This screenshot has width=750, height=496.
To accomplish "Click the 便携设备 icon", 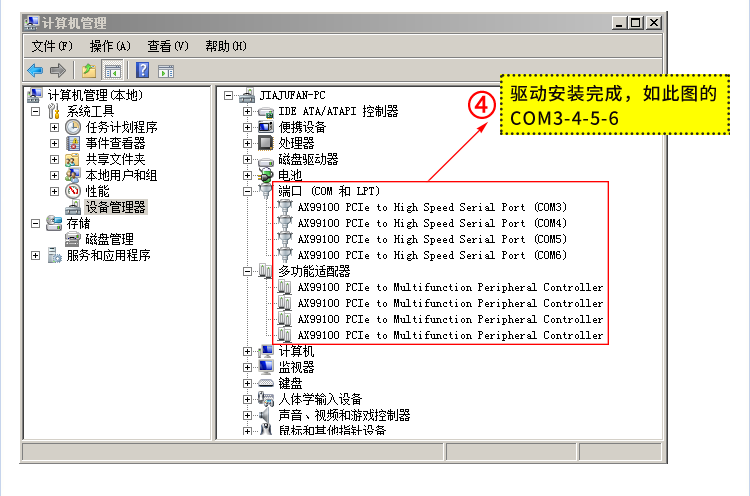I will [266, 127].
